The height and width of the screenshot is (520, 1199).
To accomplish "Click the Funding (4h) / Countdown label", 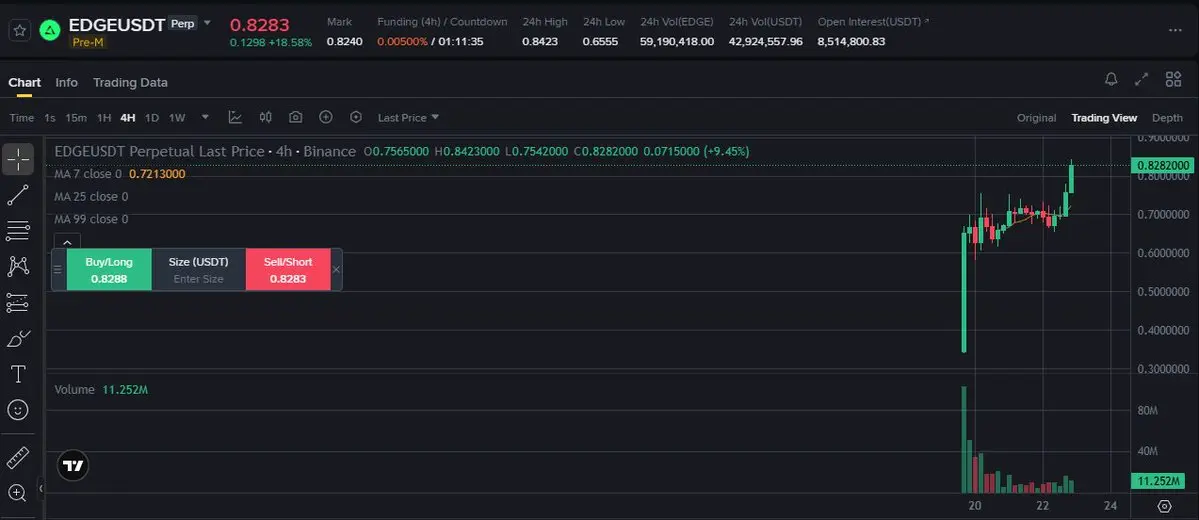I will (442, 22).
